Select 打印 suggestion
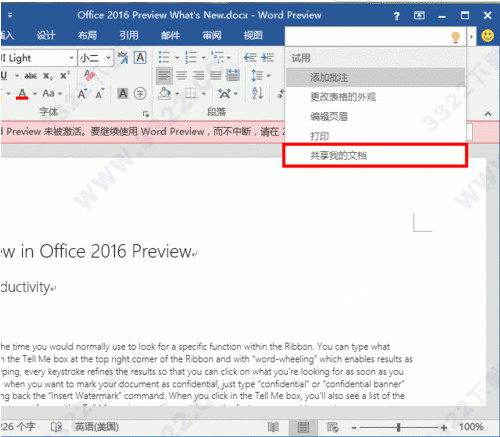The image size is (500, 437). (x=375, y=136)
